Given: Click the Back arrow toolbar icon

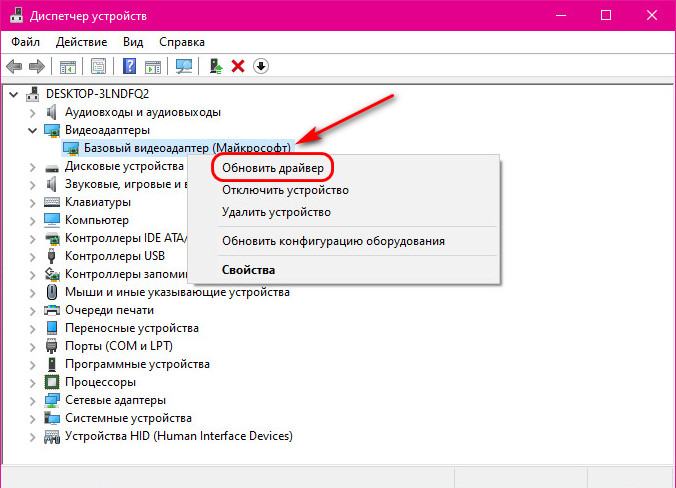Looking at the screenshot, I should pos(14,66).
